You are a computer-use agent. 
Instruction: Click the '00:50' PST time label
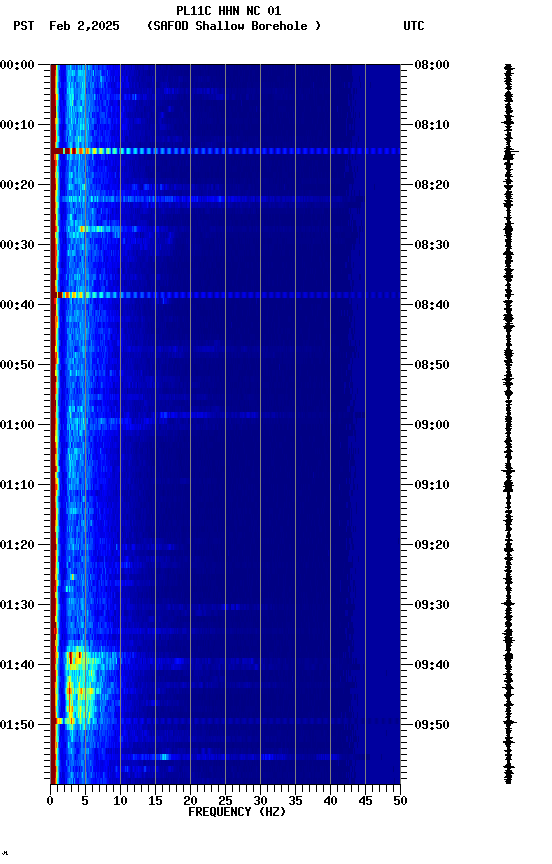[x=17, y=365]
